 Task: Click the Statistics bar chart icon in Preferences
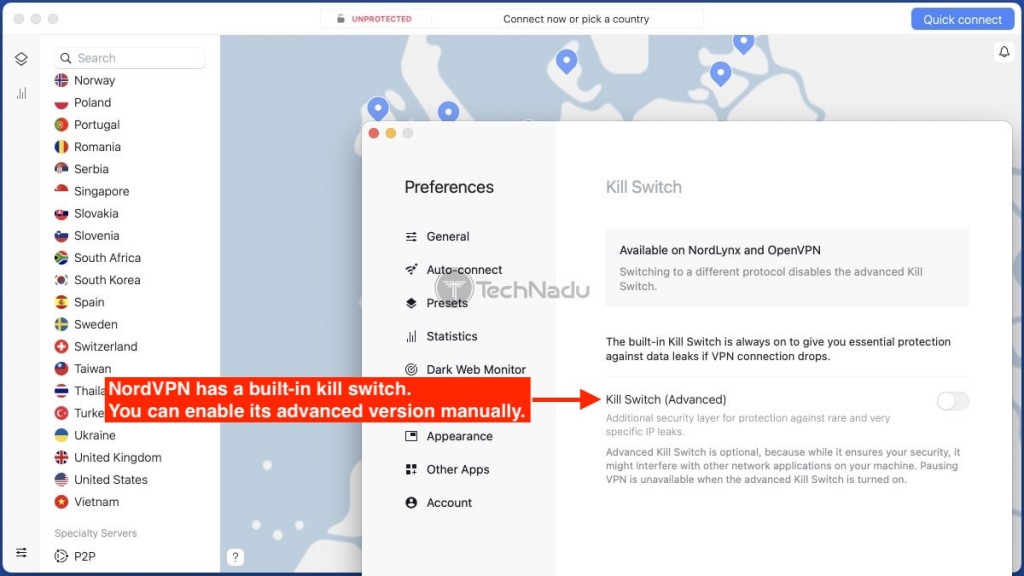point(411,336)
